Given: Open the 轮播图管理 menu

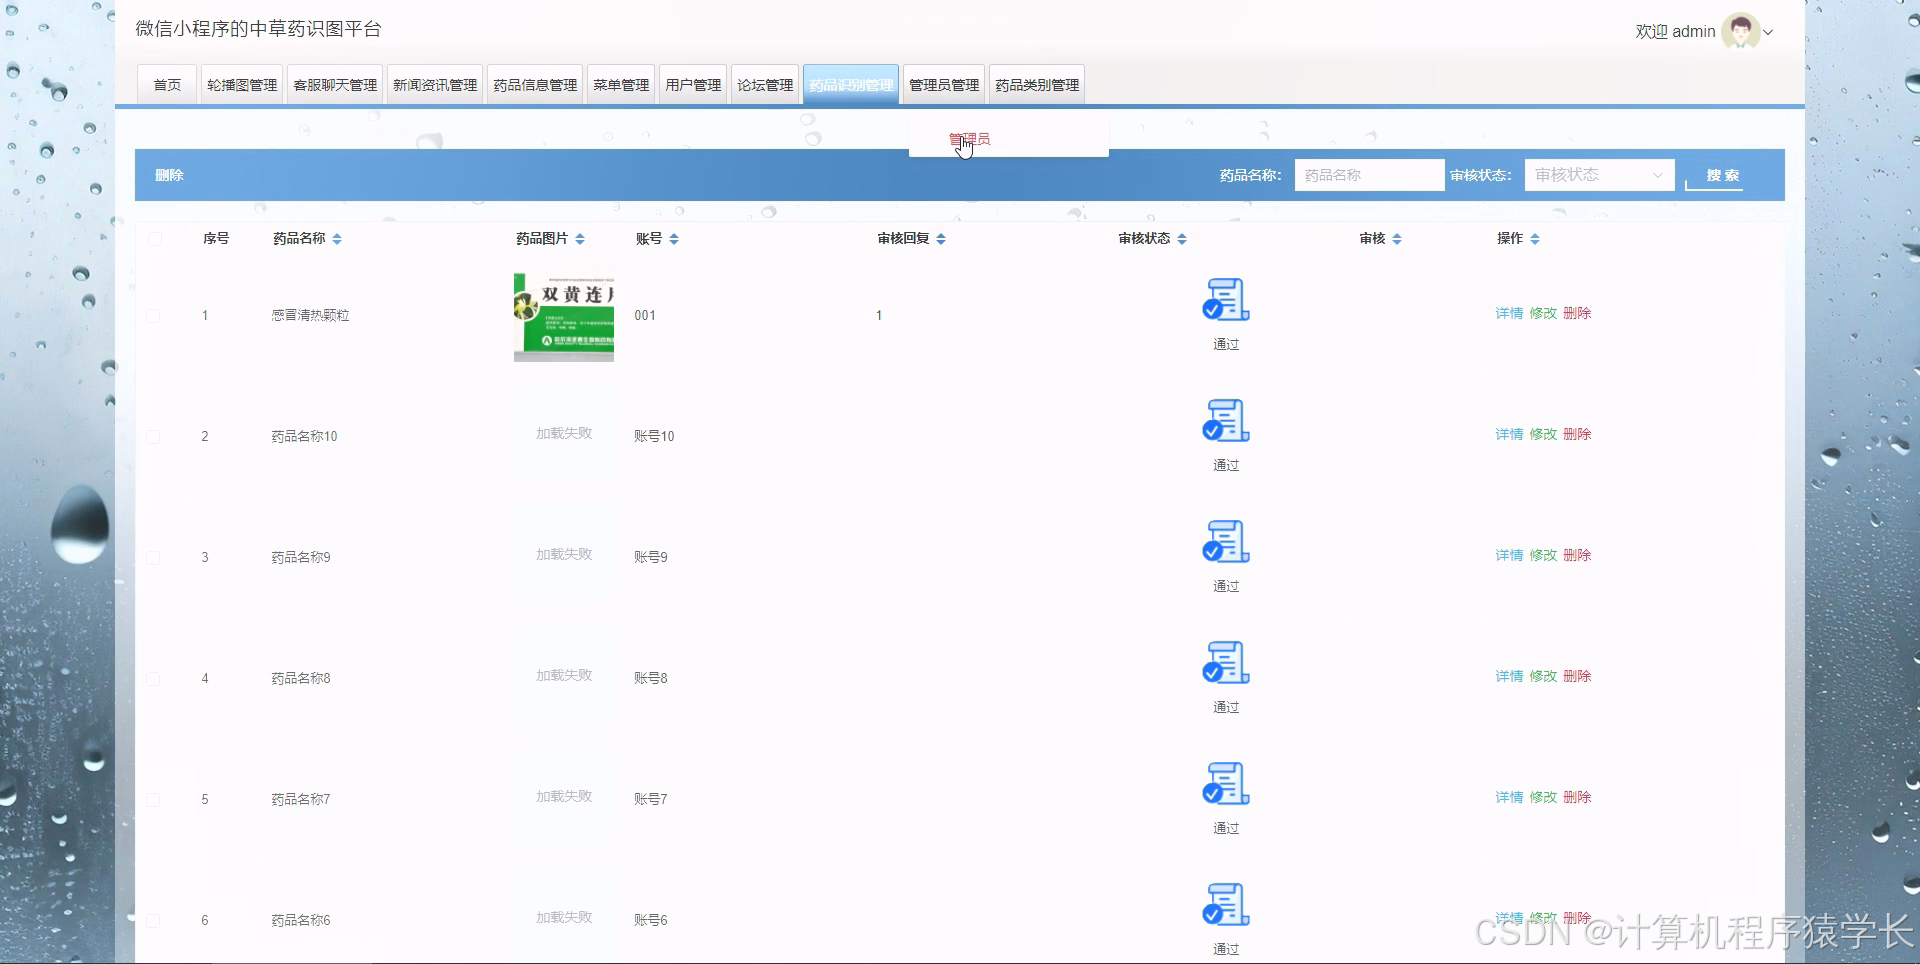Looking at the screenshot, I should [x=242, y=85].
